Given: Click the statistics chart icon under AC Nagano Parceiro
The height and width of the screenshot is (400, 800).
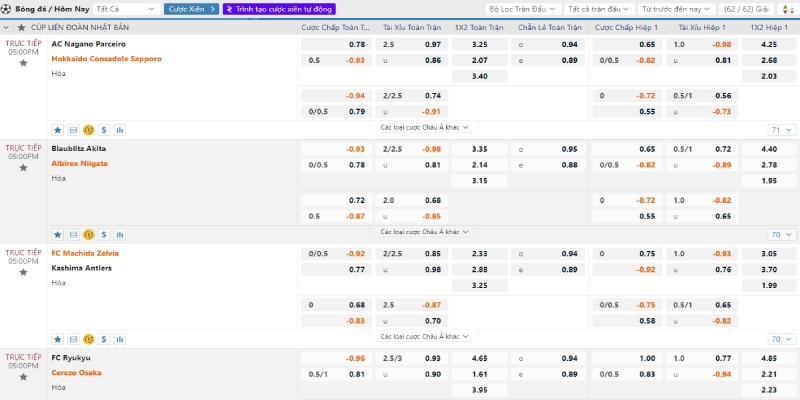Looking at the screenshot, I should 120,130.
